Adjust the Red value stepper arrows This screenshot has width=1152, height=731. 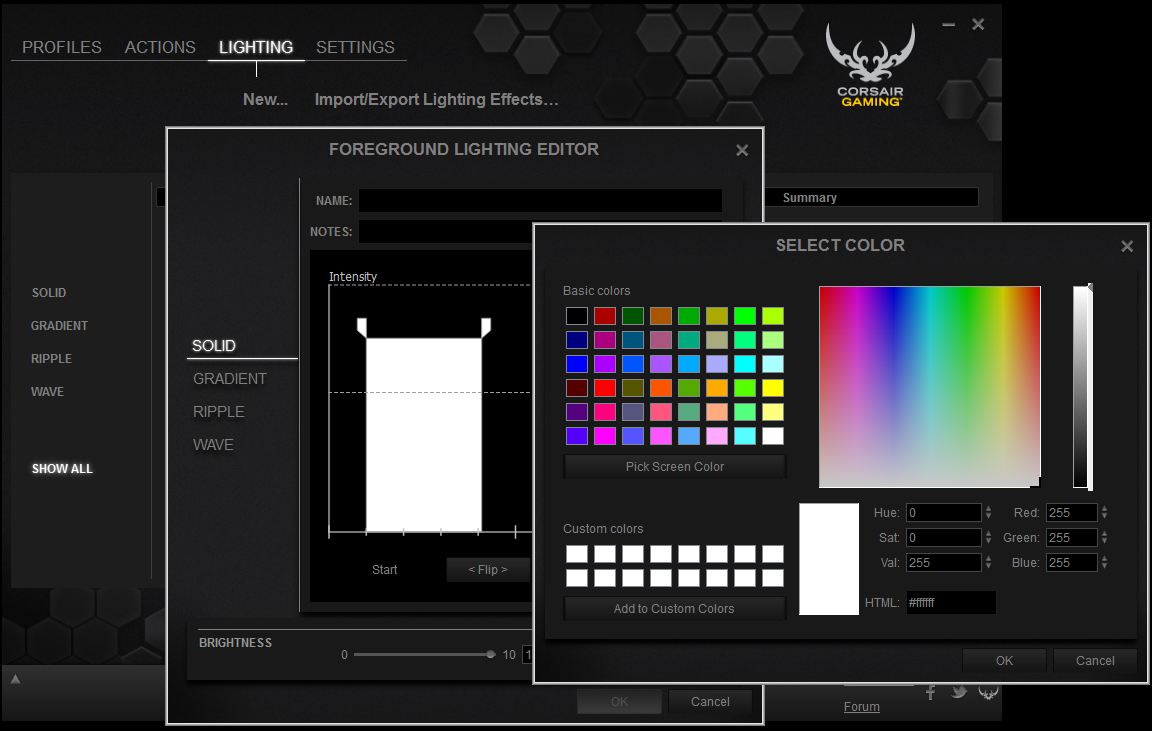coord(1104,512)
